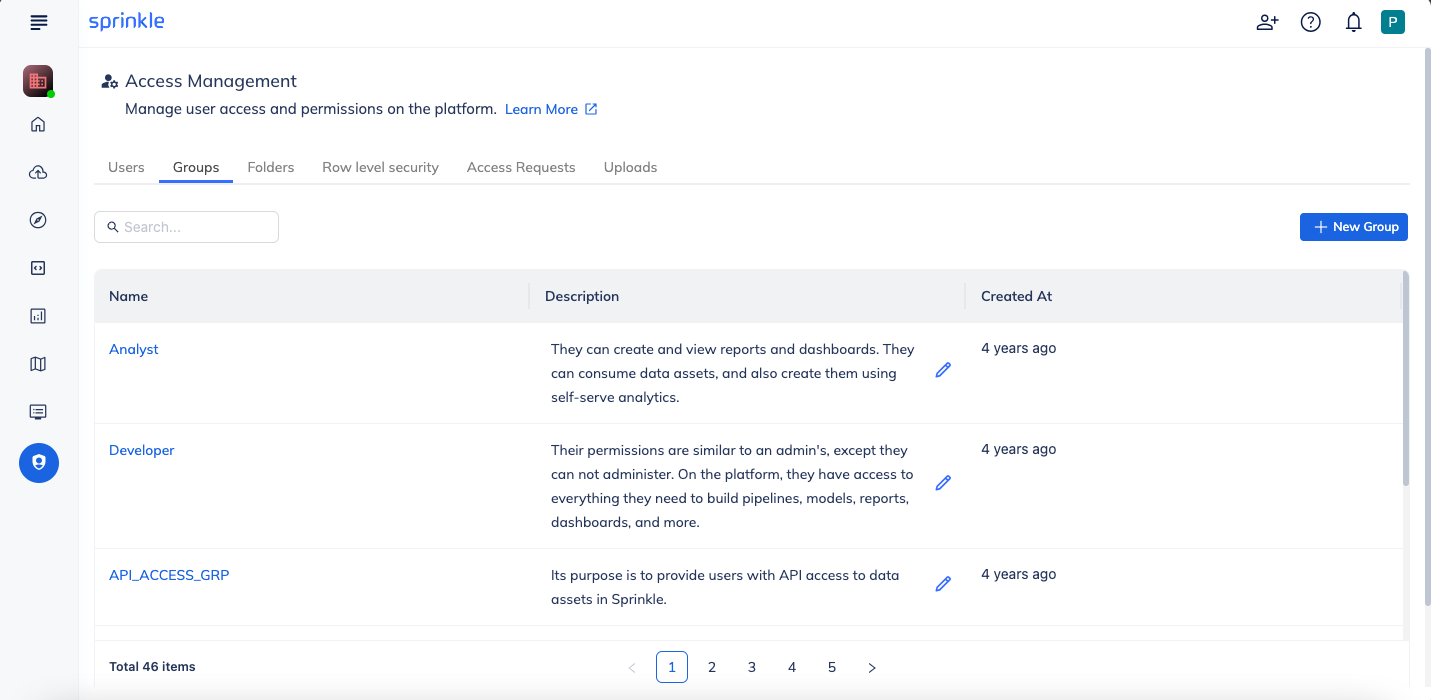Click the Developer description text
The height and width of the screenshot is (700, 1431).
(733, 486)
